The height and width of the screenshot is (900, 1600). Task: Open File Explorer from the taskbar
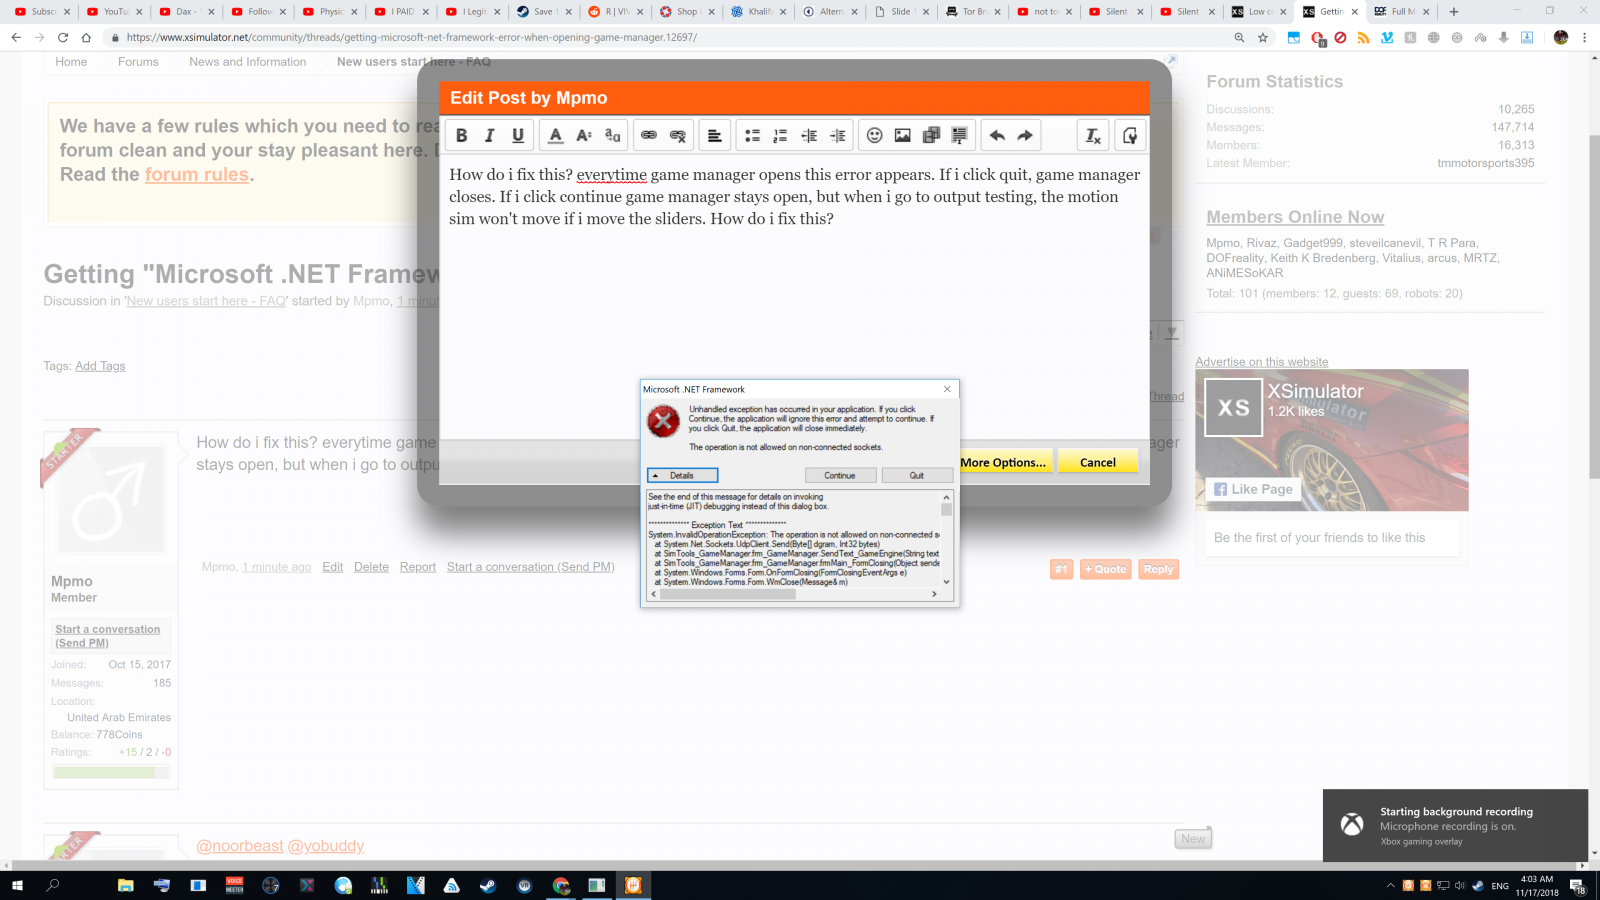(125, 885)
